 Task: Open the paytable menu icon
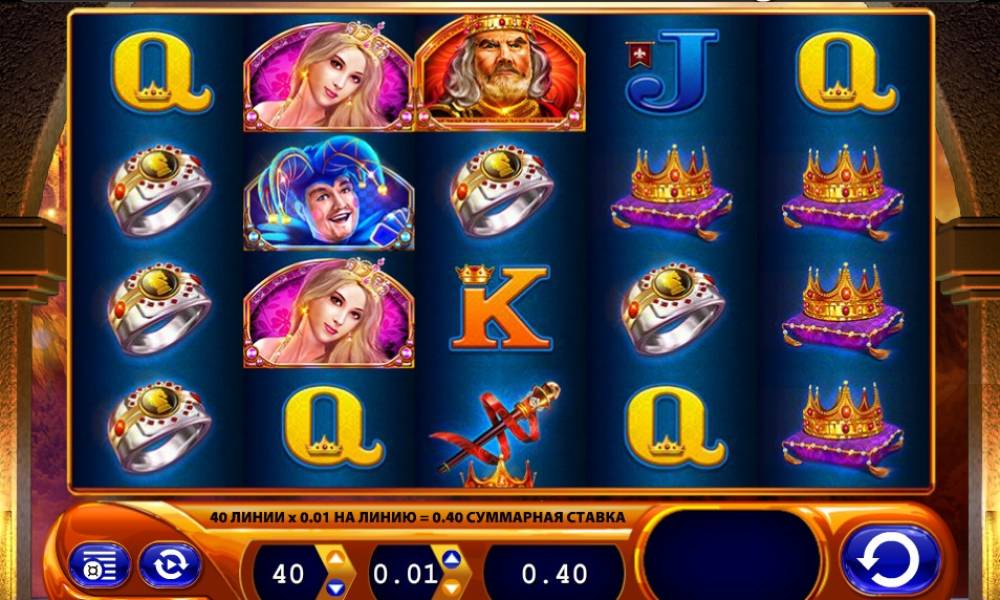99,566
